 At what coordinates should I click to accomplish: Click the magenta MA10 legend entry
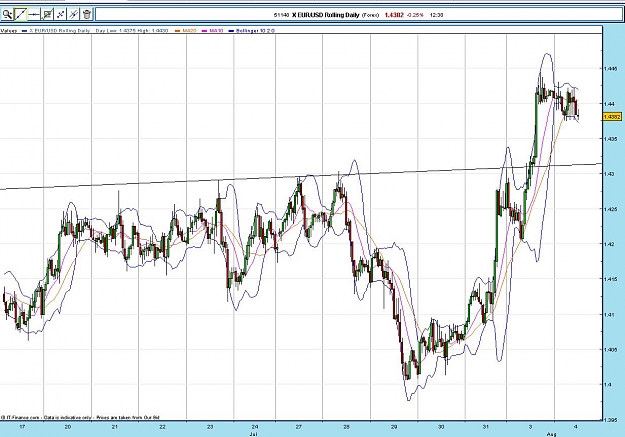click(x=214, y=31)
